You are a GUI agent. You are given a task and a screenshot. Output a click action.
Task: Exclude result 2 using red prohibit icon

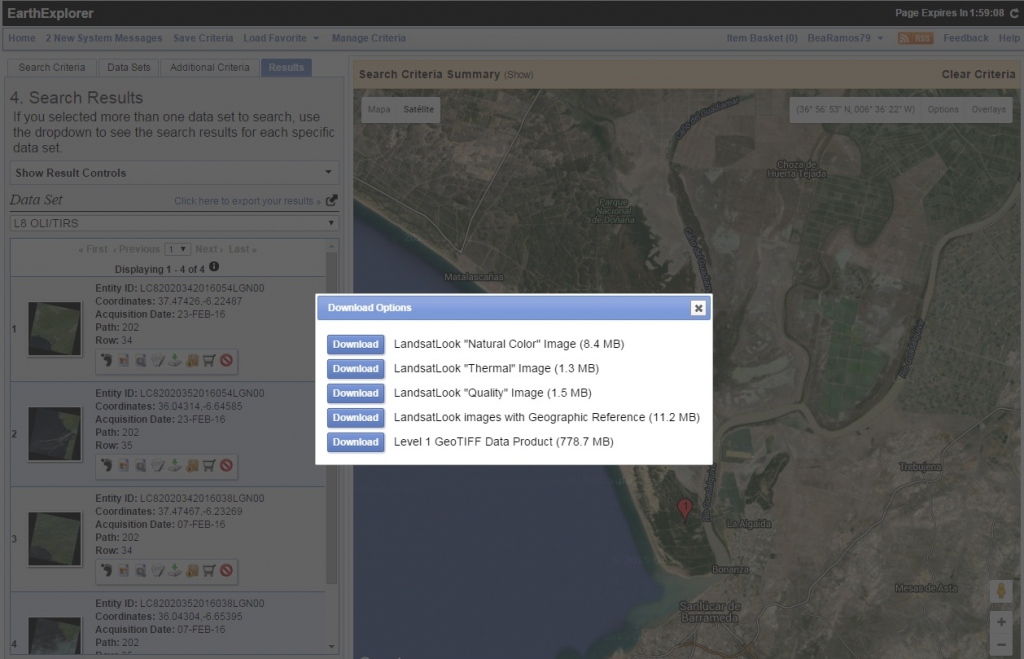pyautogui.click(x=226, y=465)
